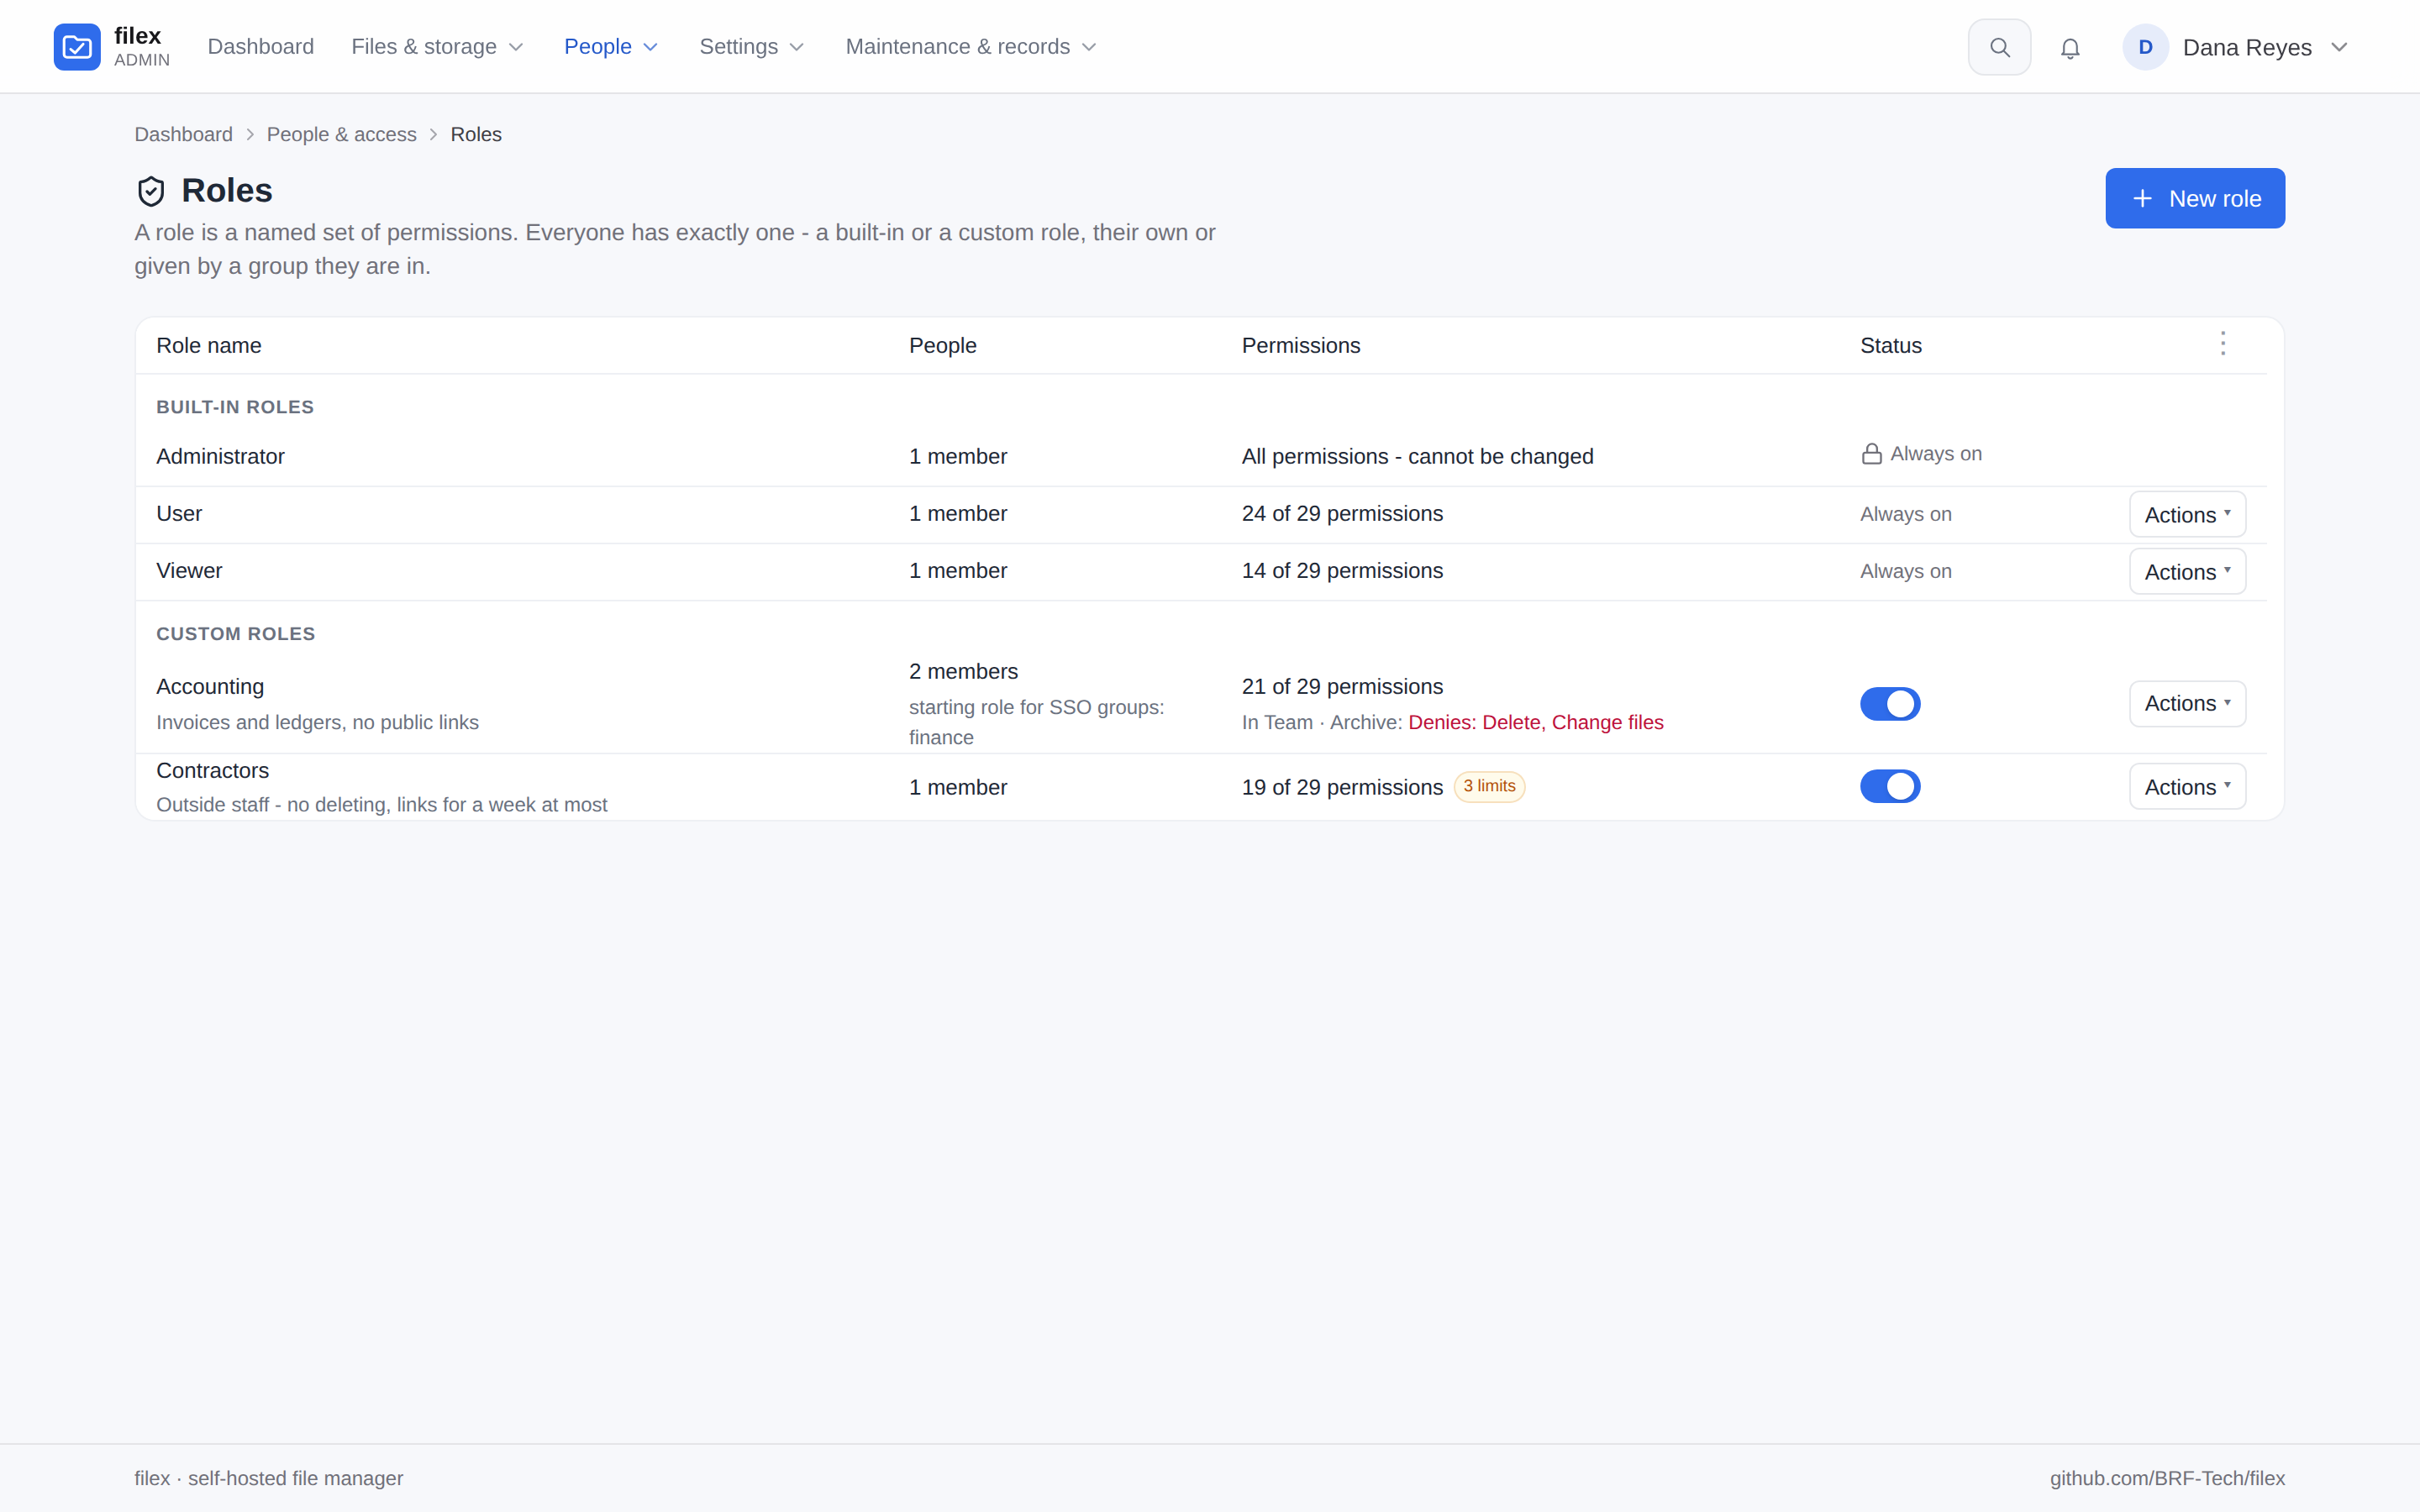Click '21 of 29 permissions' in Accounting row
This screenshot has width=2420, height=1512.
point(1342,686)
